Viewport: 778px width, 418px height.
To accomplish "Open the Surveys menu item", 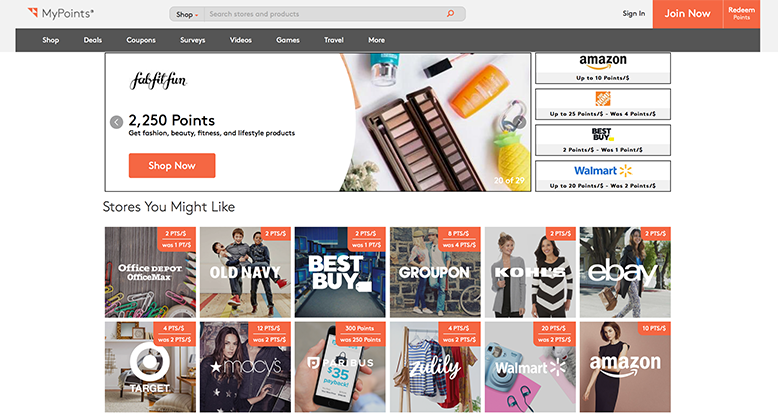I will click(x=193, y=40).
